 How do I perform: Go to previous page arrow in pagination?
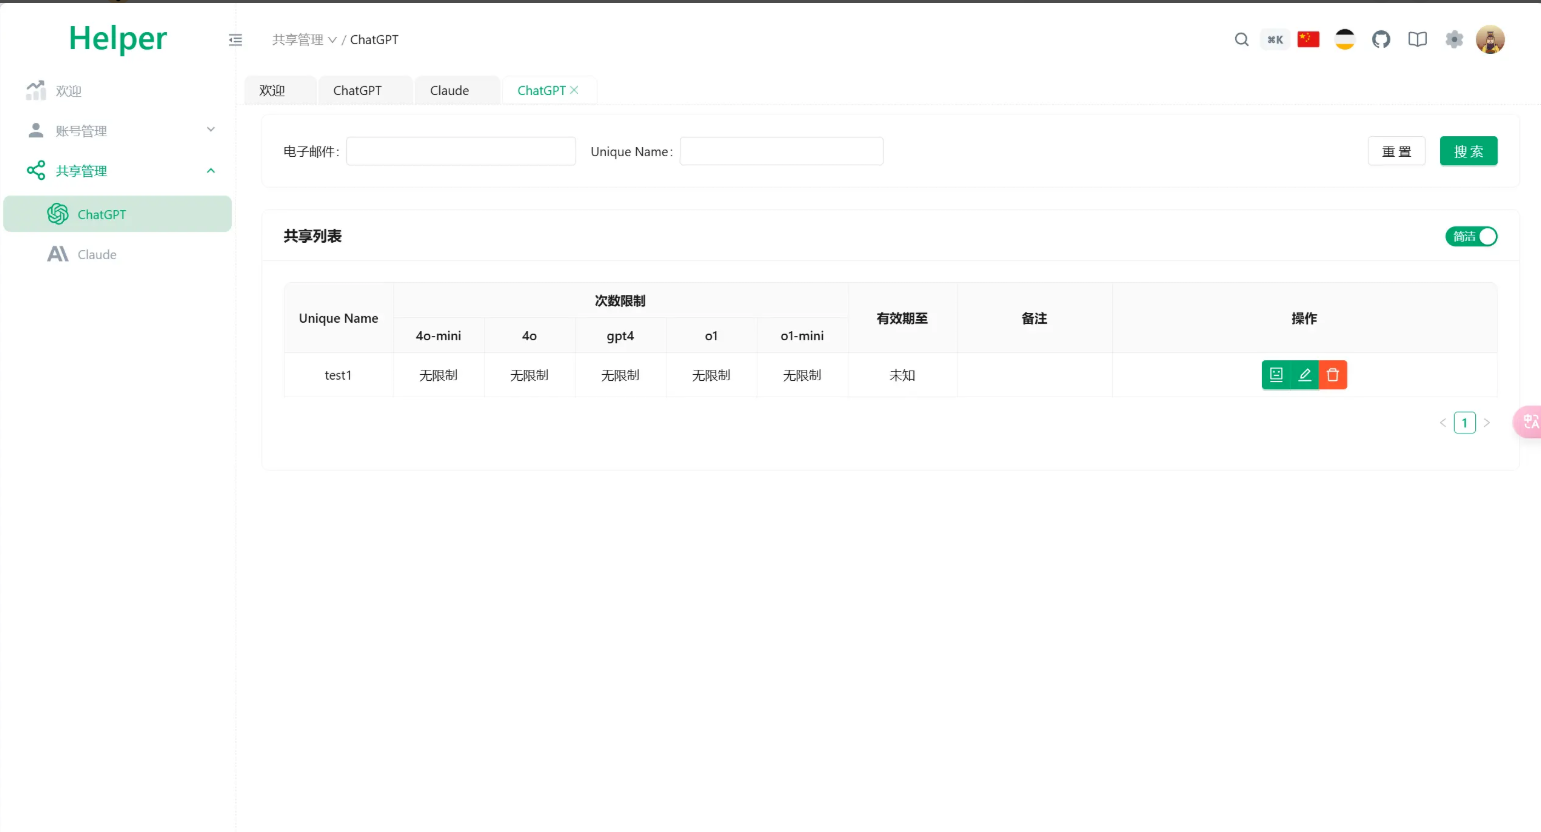point(1443,423)
